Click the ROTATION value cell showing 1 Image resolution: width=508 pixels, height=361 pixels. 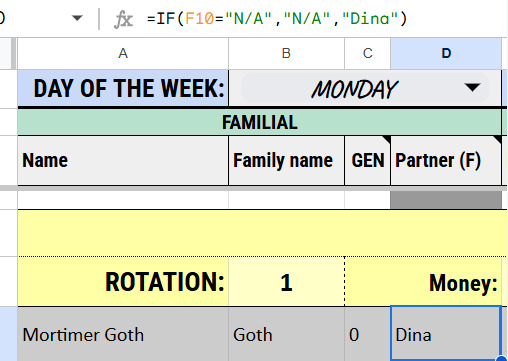point(286,282)
